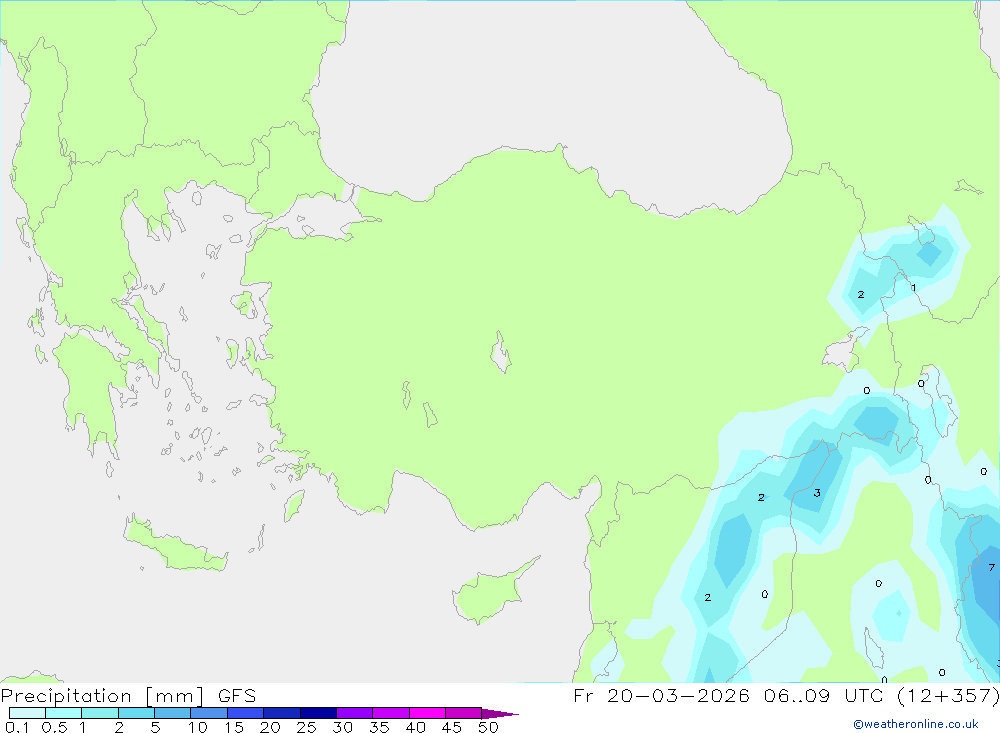1000x733 pixels.
Task: Click the legend tick label "10"
Action: pos(198,727)
